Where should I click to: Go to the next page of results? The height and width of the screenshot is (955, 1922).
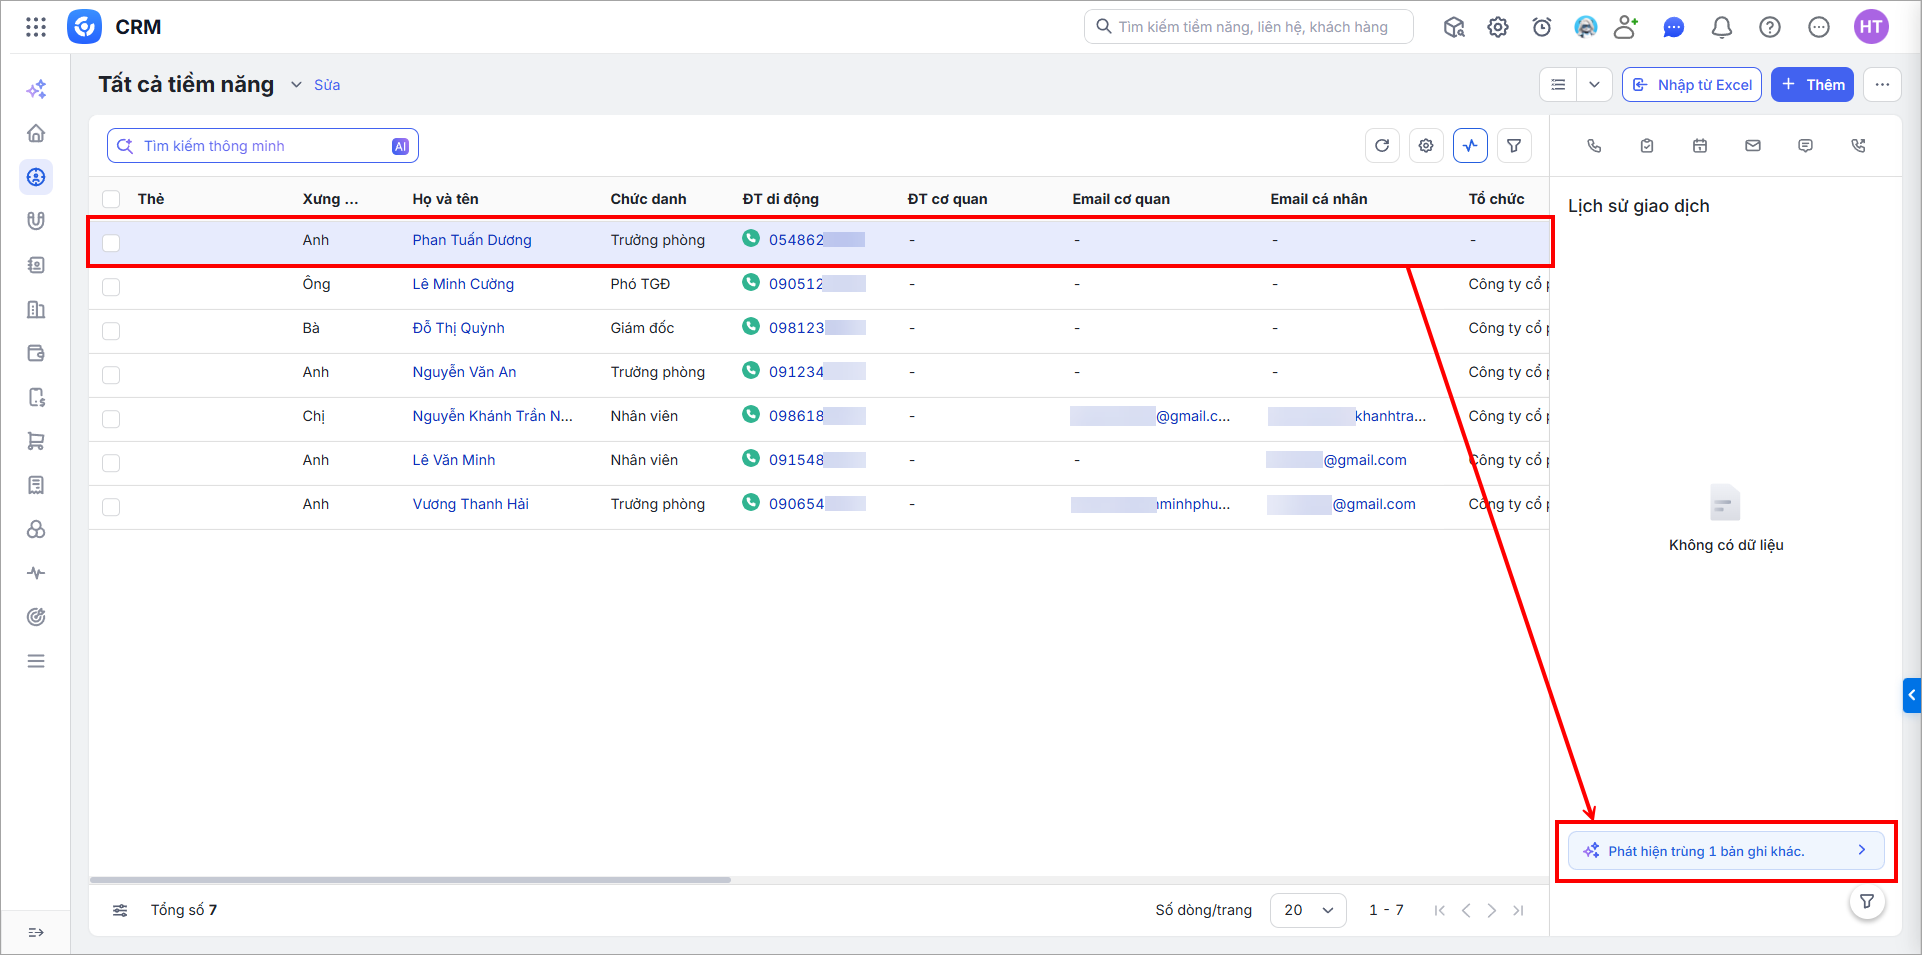click(x=1492, y=910)
